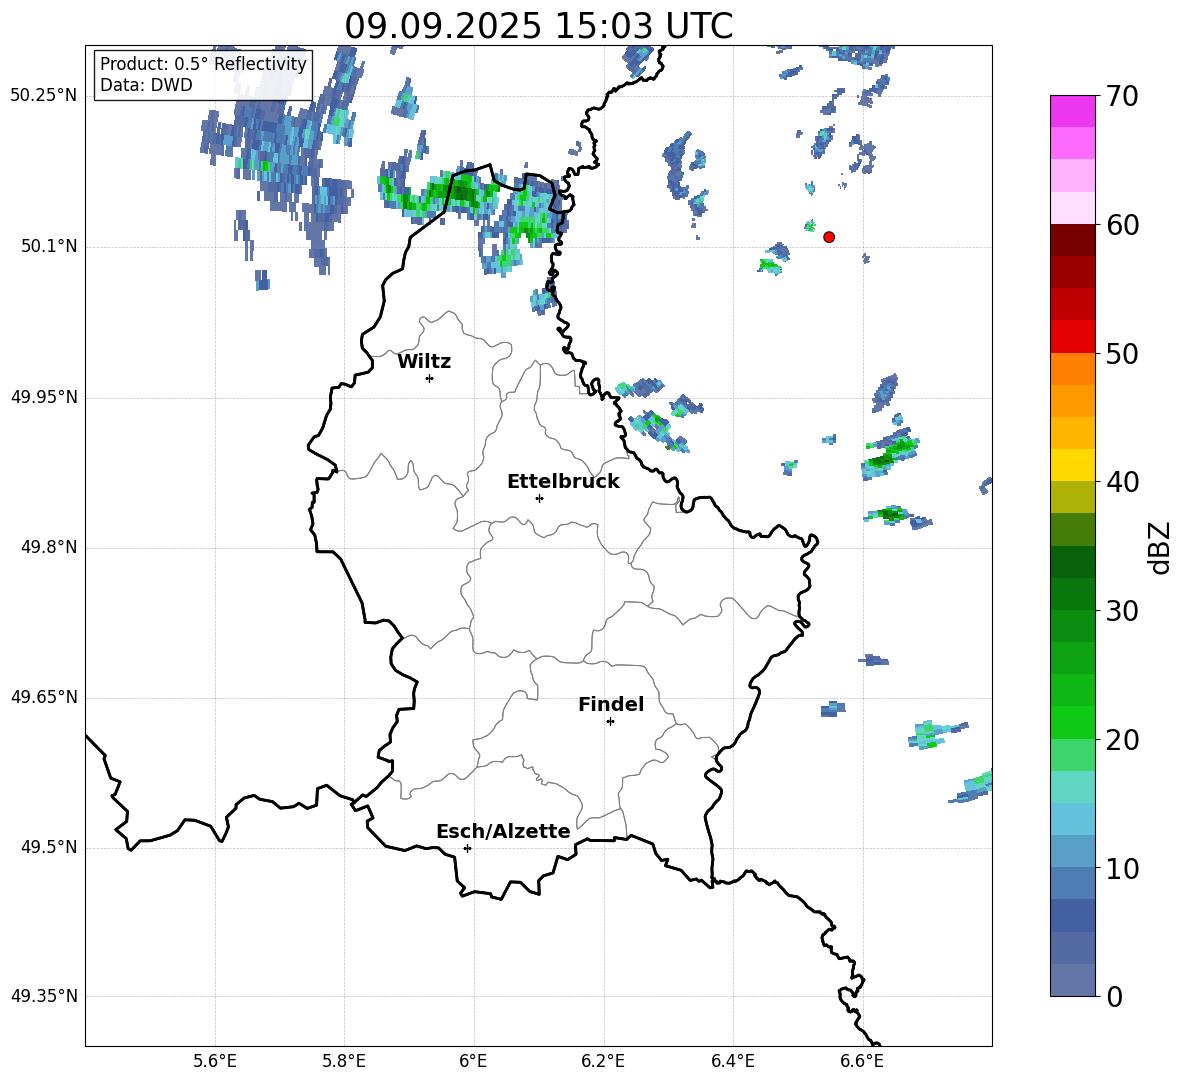The height and width of the screenshot is (1081, 1184).
Task: Click the dBZ colorbar label
Action: coord(1159,547)
